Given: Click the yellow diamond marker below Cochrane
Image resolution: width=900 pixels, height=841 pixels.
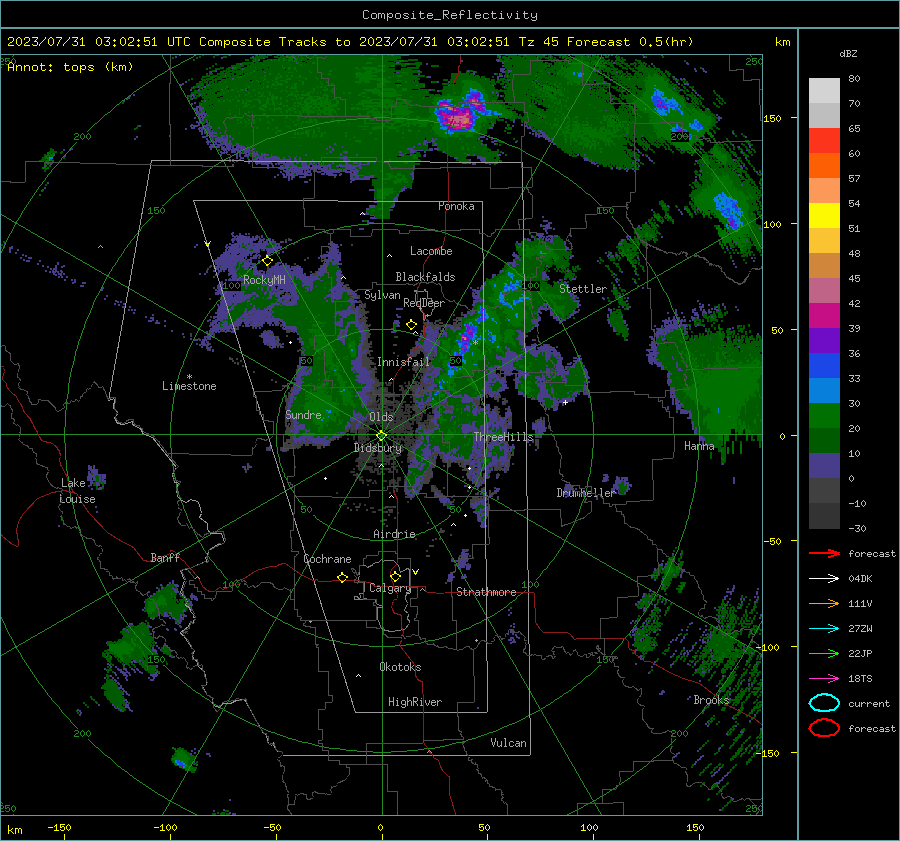Looking at the screenshot, I should [x=342, y=578].
